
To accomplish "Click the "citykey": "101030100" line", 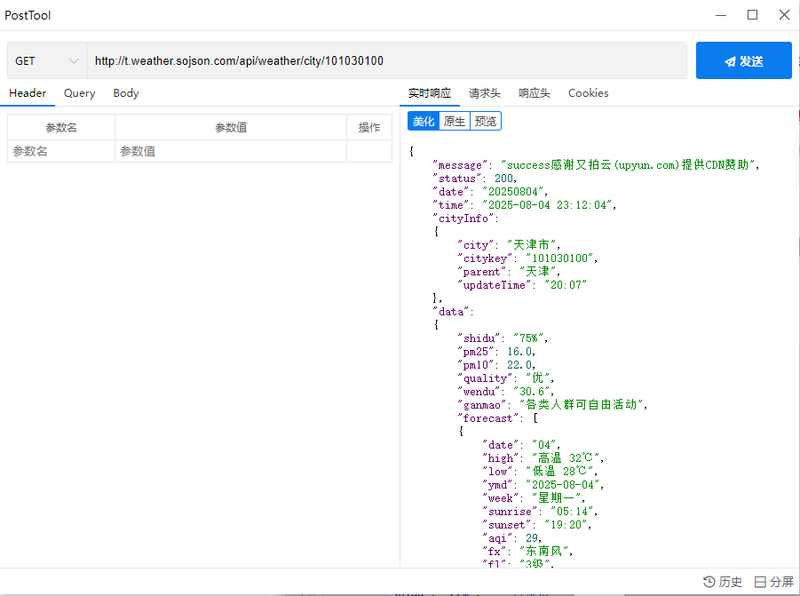I will 528,258.
